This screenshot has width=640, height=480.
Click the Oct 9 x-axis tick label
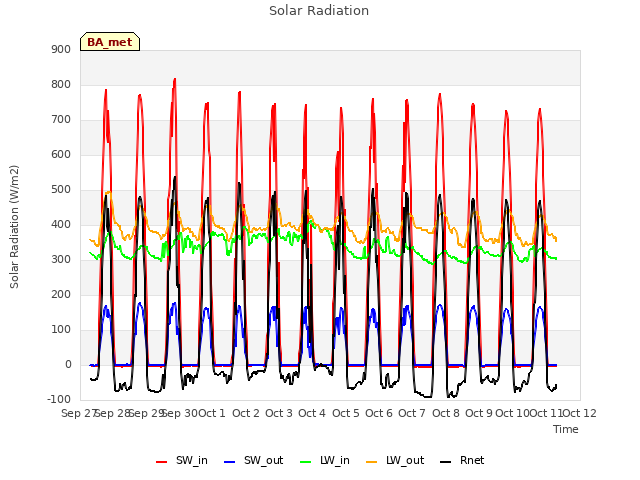coord(479,413)
